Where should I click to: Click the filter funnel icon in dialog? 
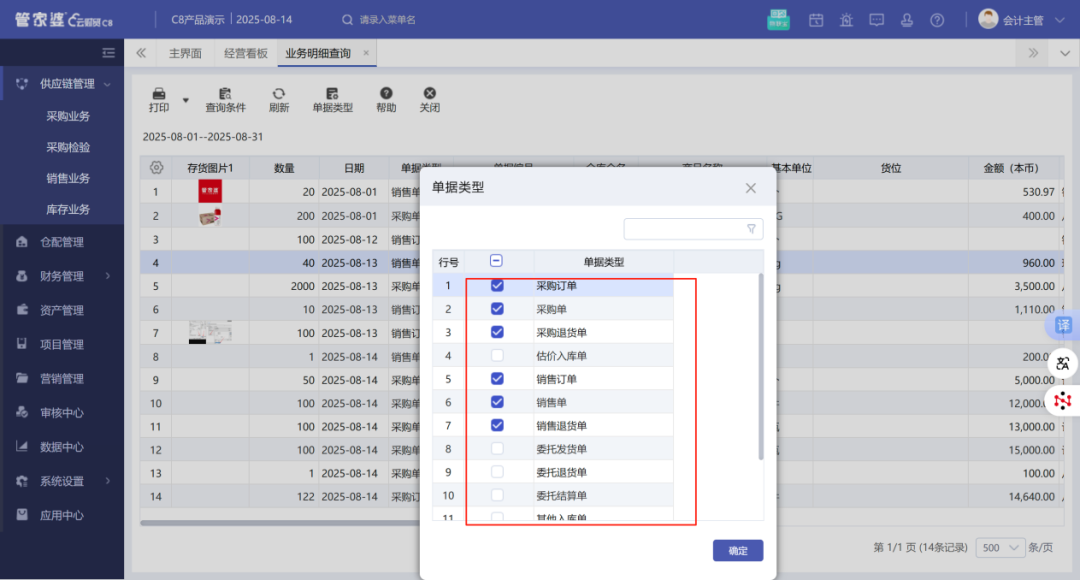tap(751, 229)
